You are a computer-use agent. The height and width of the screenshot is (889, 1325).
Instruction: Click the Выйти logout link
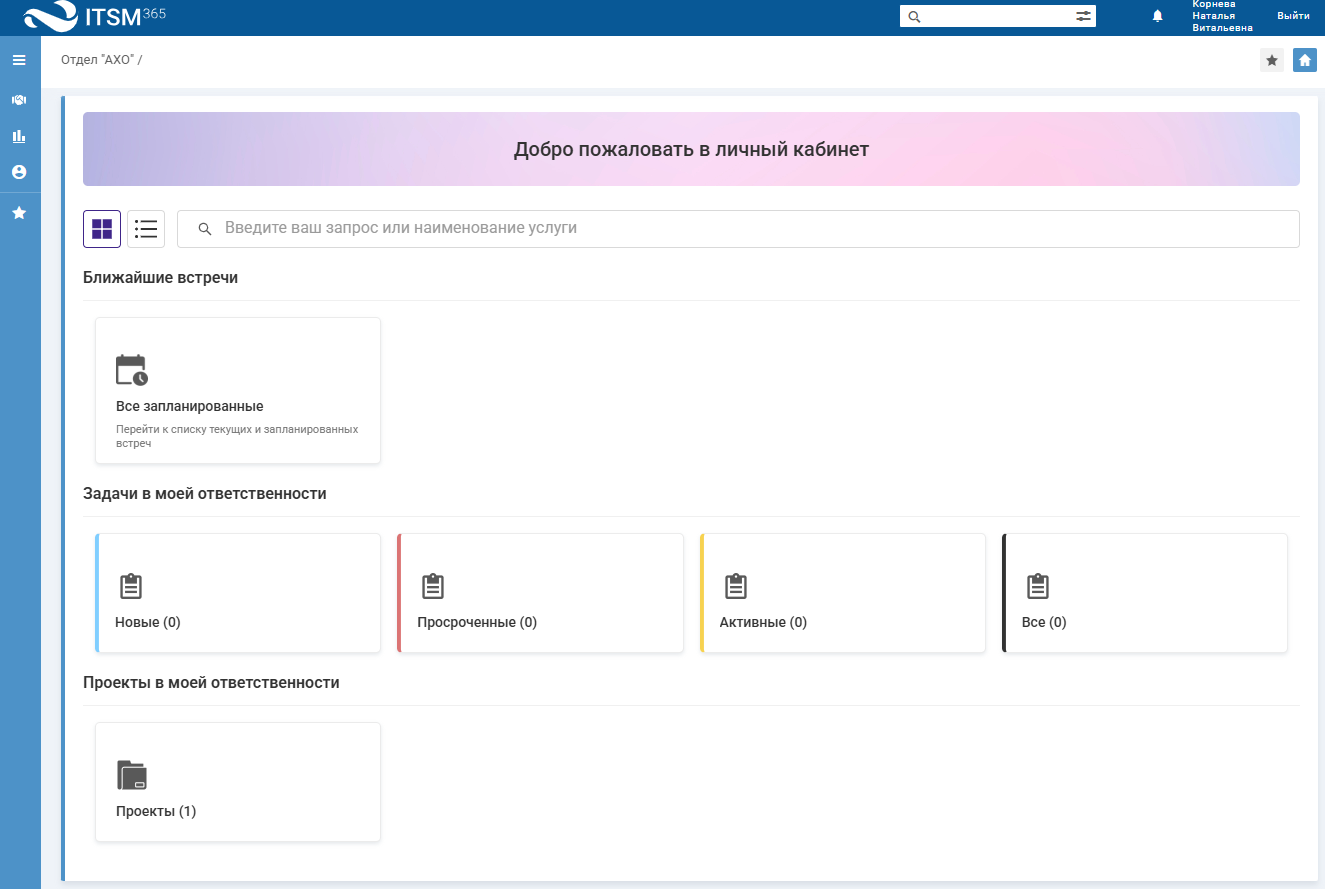pyautogui.click(x=1293, y=16)
